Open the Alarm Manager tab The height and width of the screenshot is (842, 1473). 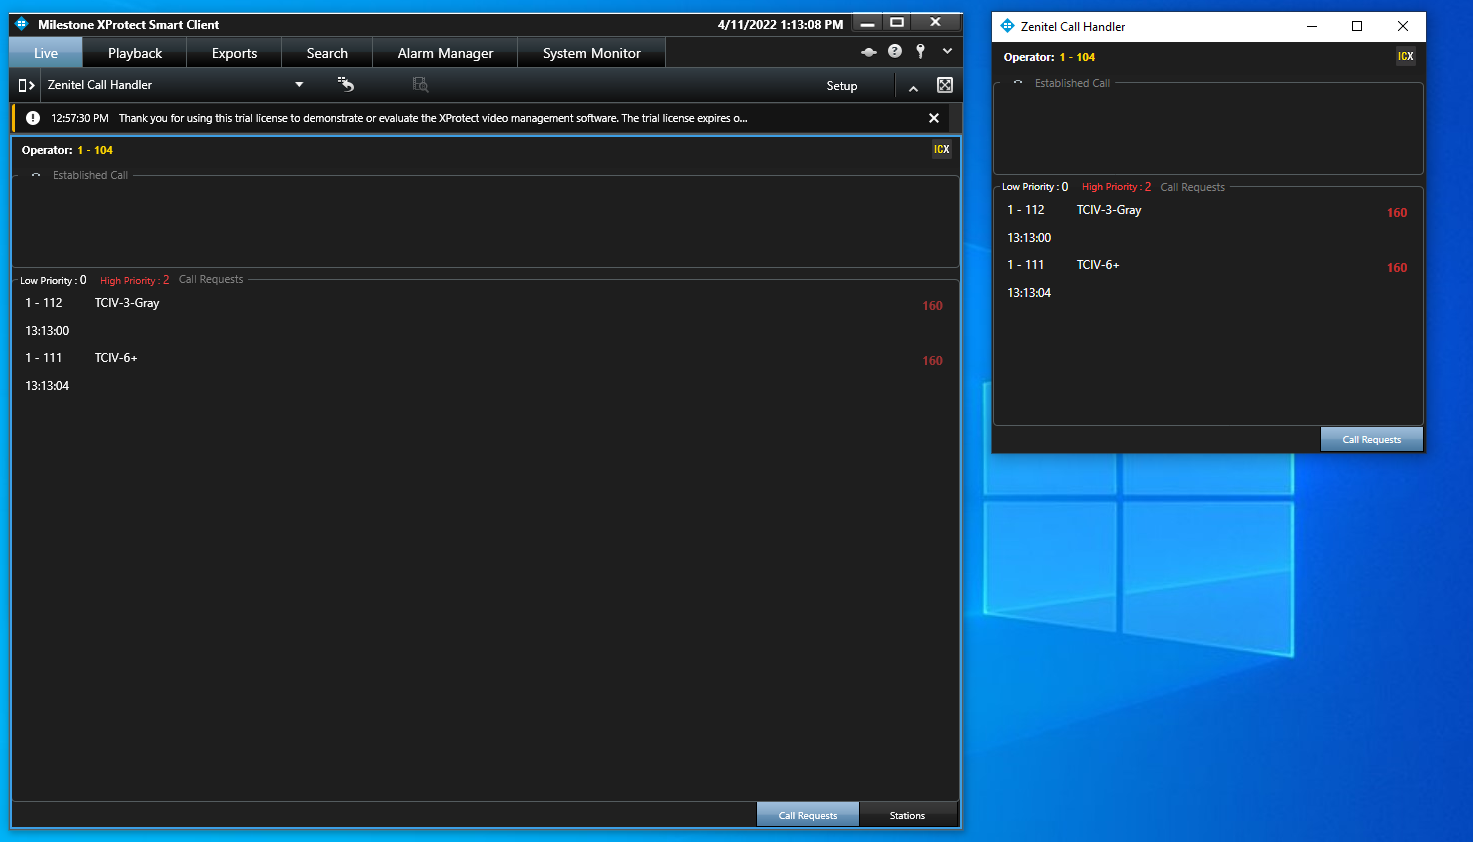pyautogui.click(x=445, y=53)
